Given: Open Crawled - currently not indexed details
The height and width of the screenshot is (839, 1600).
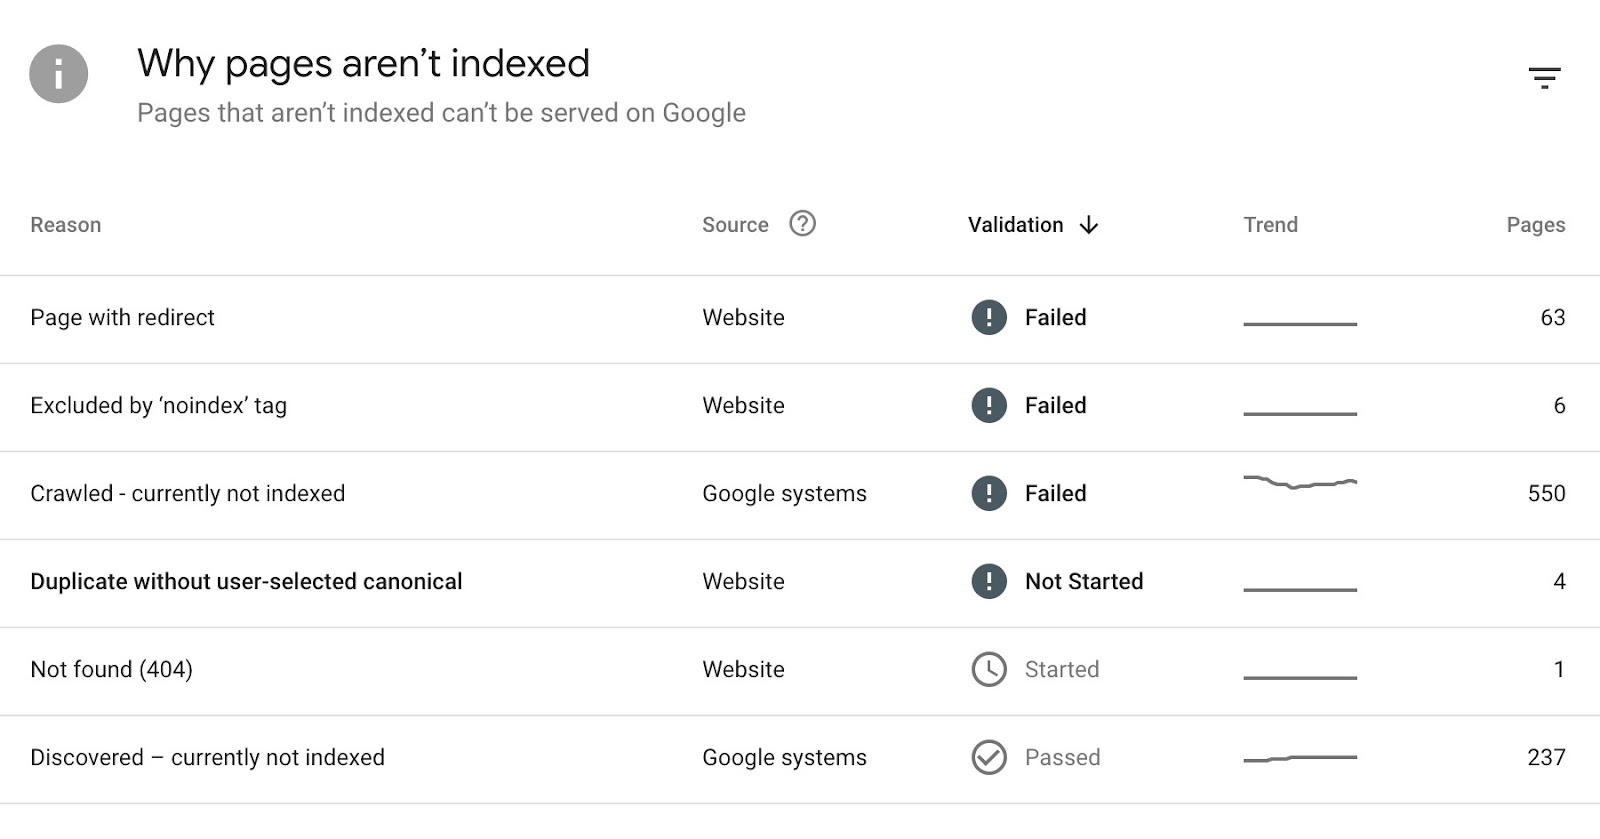Looking at the screenshot, I should tap(188, 493).
